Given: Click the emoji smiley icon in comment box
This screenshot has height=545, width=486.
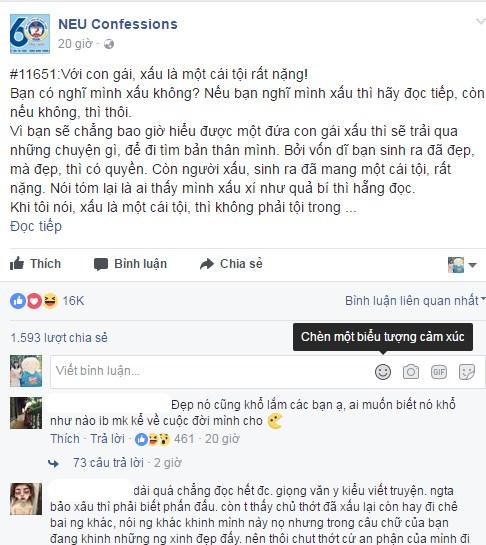Looking at the screenshot, I should point(383,372).
